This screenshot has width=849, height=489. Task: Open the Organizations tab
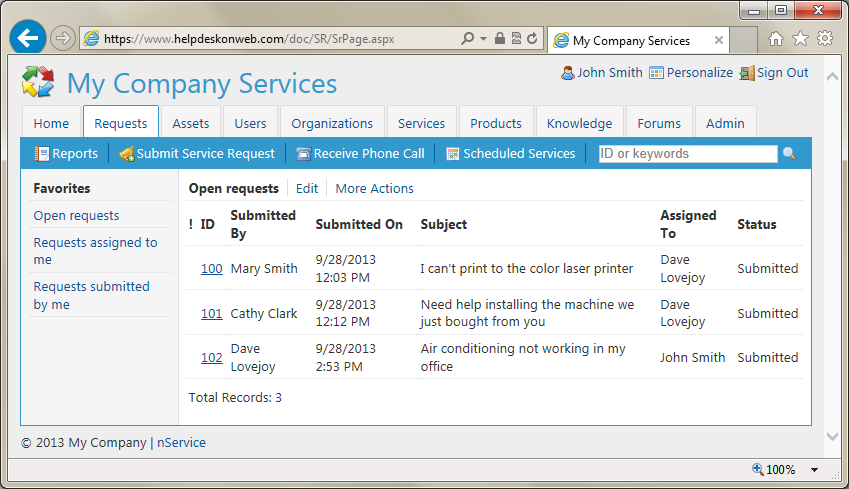332,123
